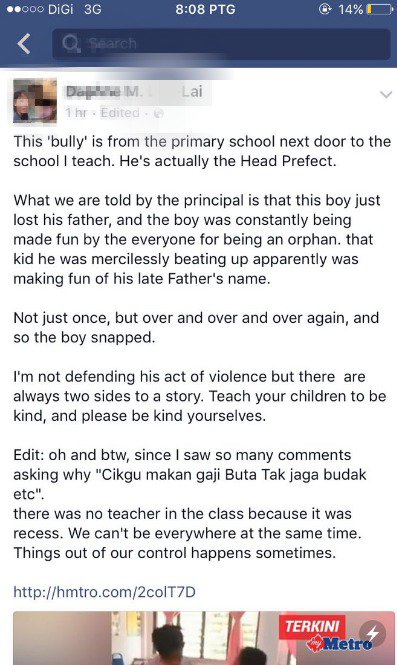Open the lightning bolt instant article icon
This screenshot has width=397, height=665.
click(x=372, y=634)
